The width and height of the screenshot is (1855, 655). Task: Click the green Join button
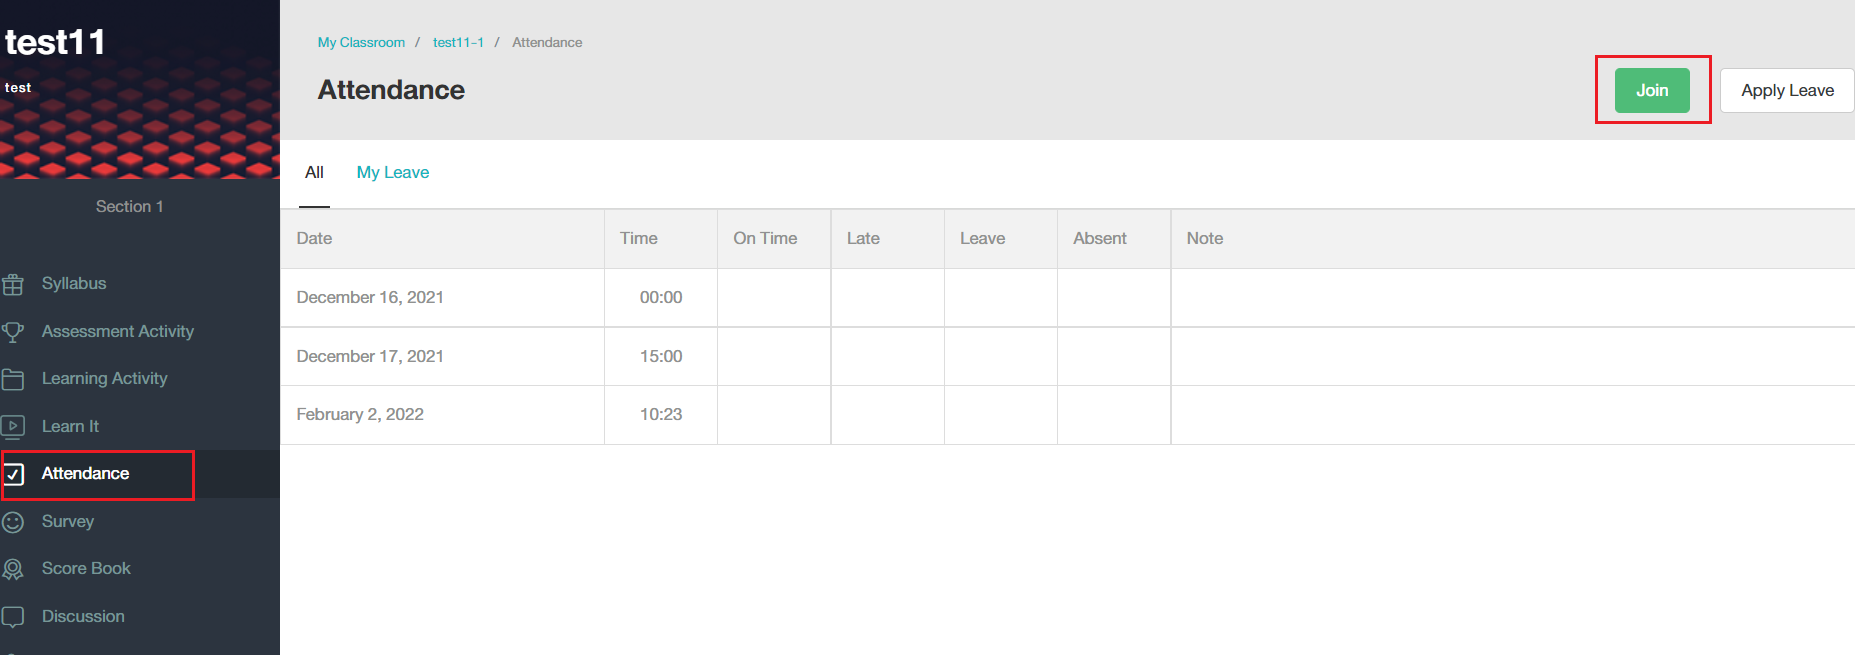[1652, 90]
